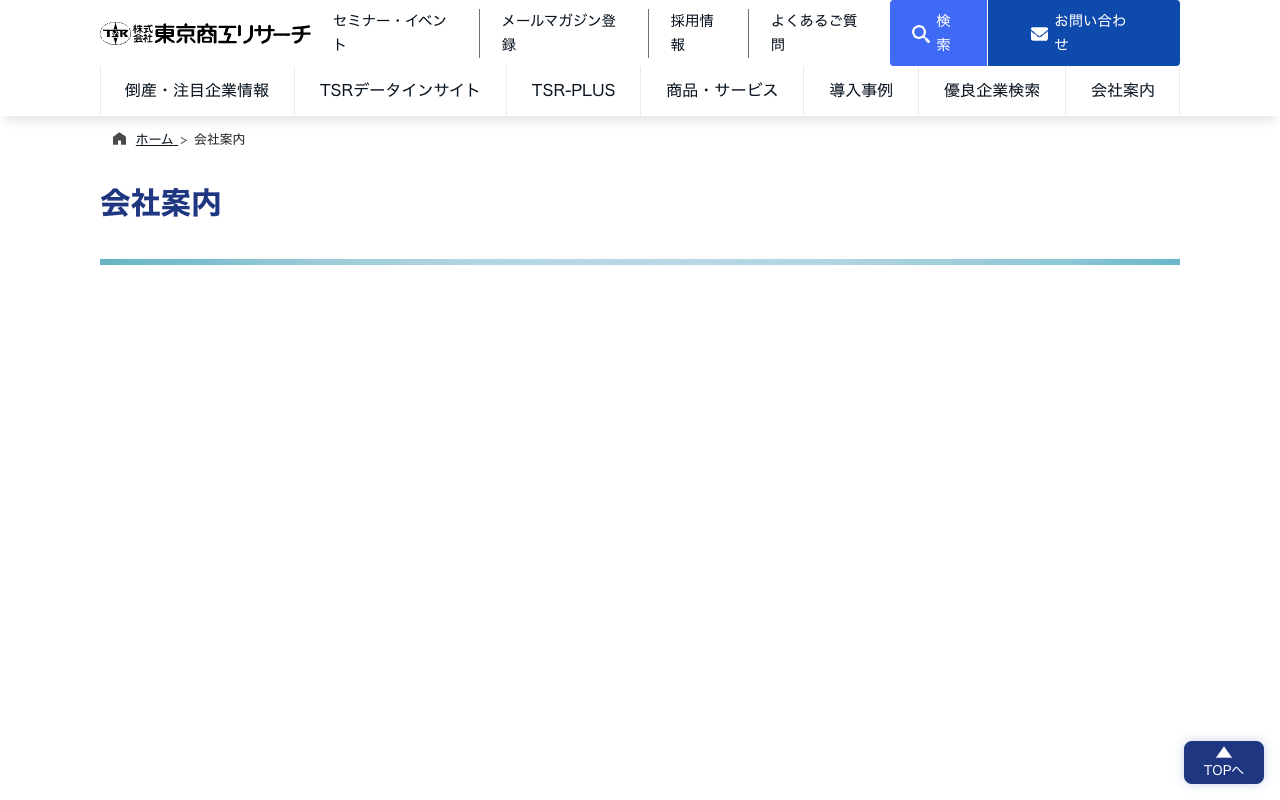Select the TSR-PLUS navigation tab
Image resolution: width=1280 pixels, height=800 pixels.
(x=573, y=90)
